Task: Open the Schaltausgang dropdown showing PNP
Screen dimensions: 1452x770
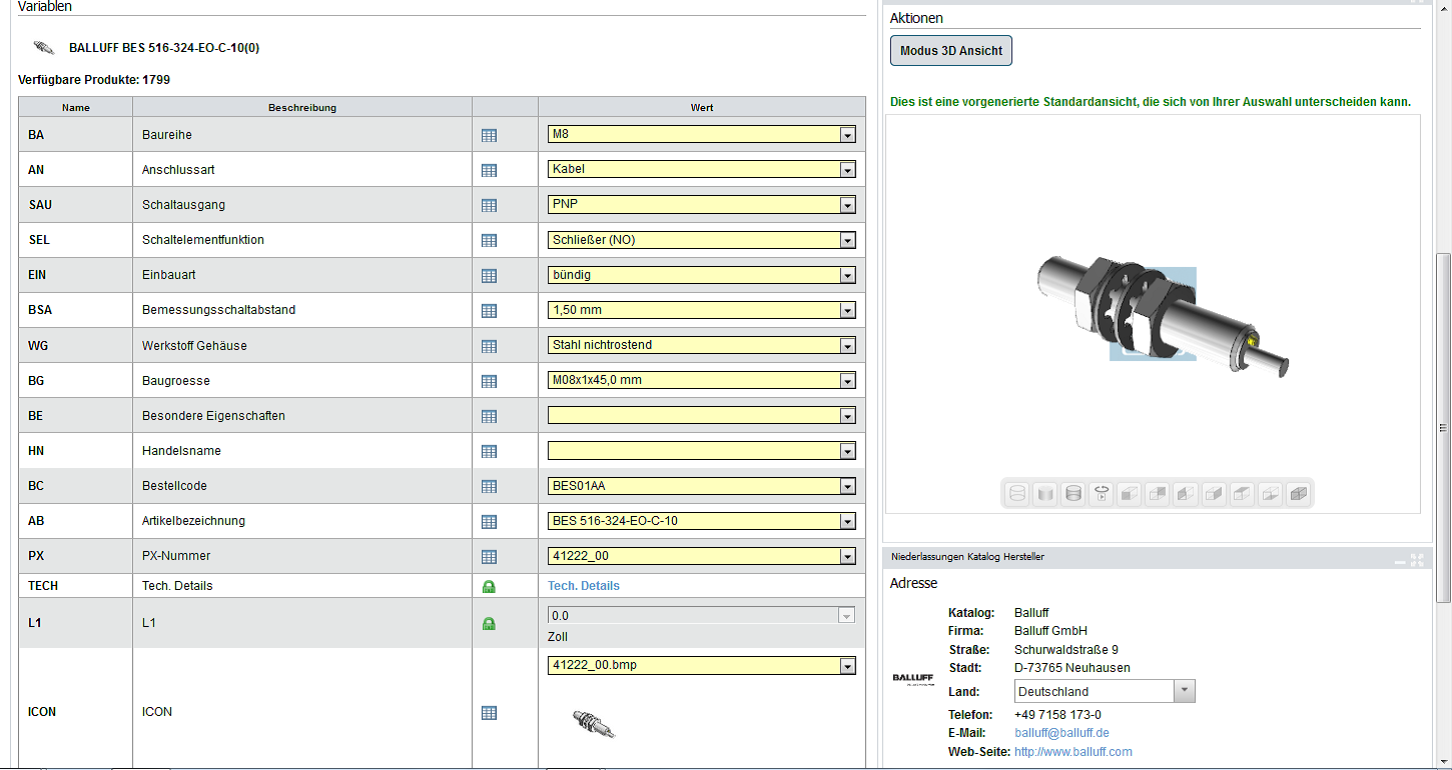Action: (x=702, y=204)
